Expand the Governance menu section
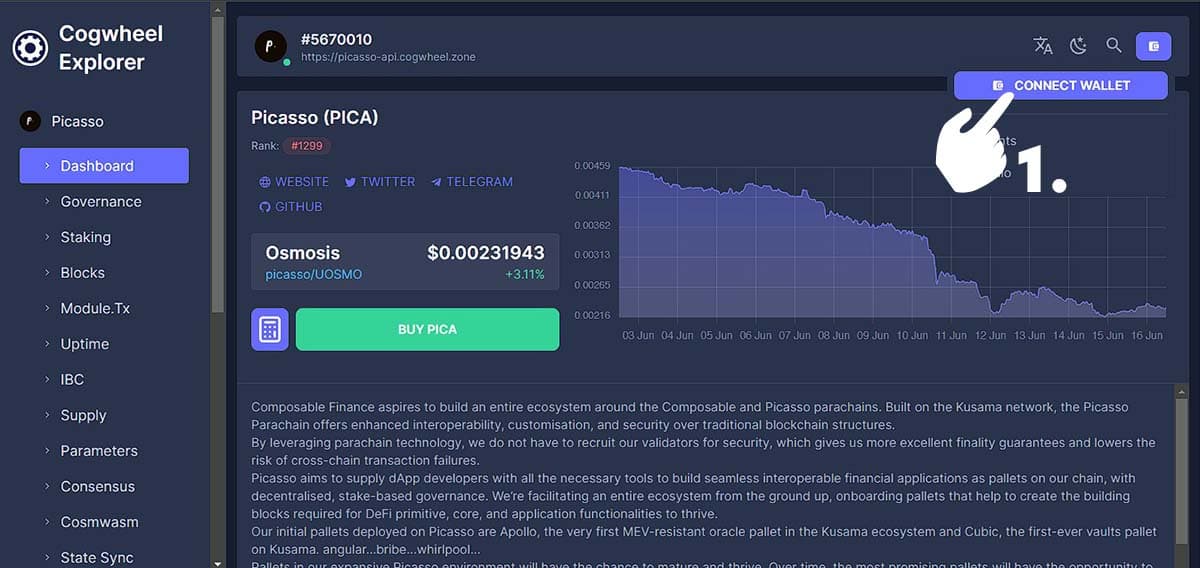Image resolution: width=1200 pixels, height=568 pixels. (x=100, y=202)
